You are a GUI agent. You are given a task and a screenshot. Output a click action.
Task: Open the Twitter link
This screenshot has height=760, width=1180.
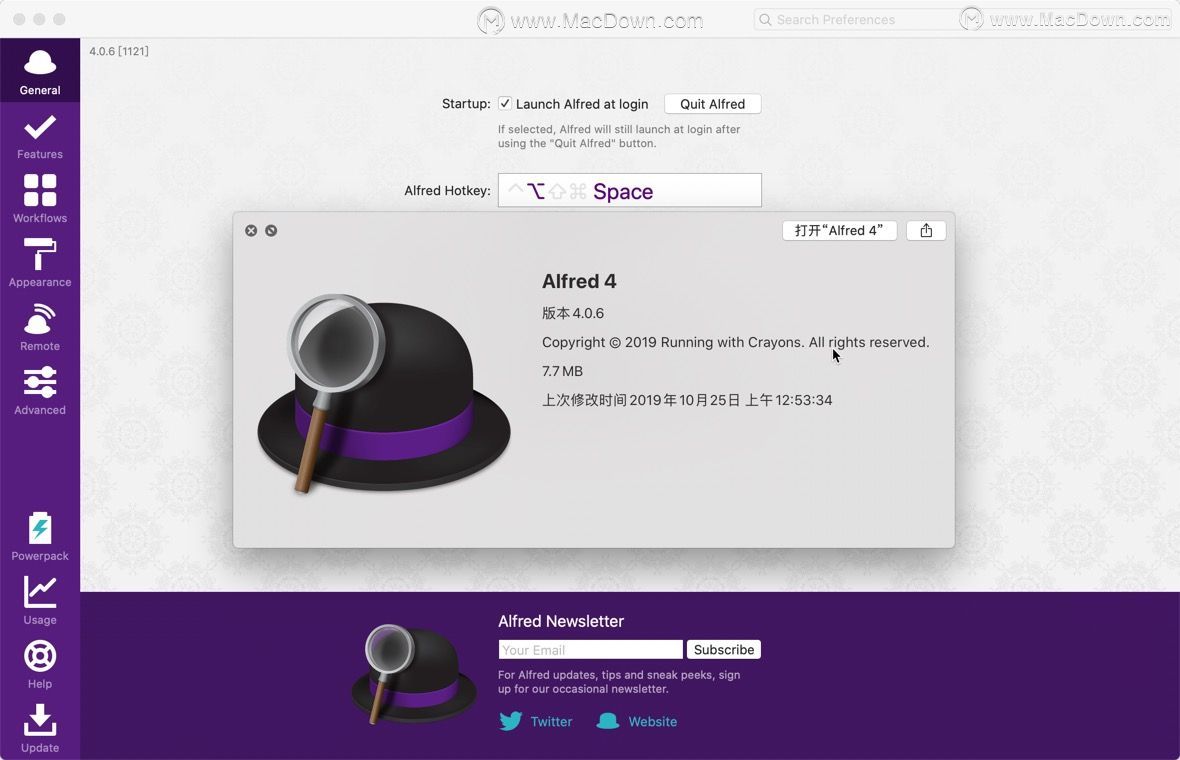(x=536, y=721)
